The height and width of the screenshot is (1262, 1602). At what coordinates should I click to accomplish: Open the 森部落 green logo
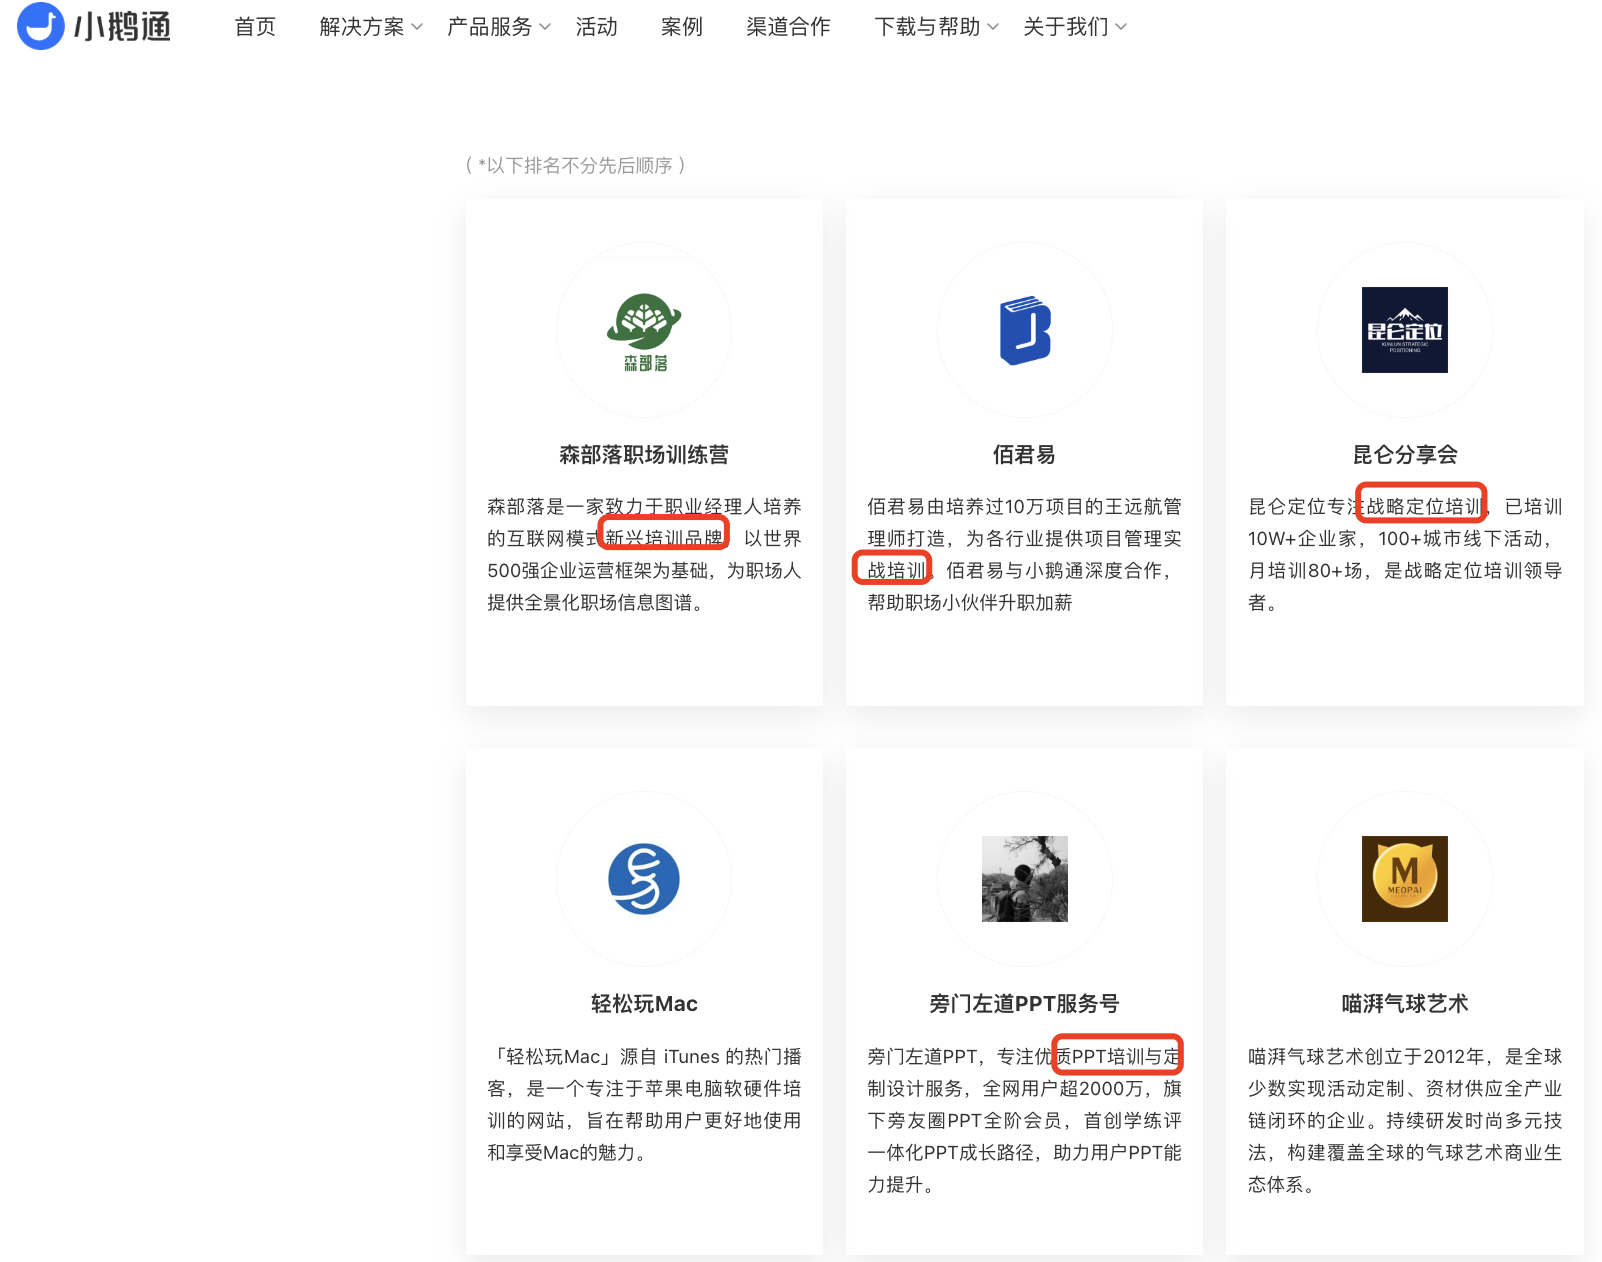point(644,331)
